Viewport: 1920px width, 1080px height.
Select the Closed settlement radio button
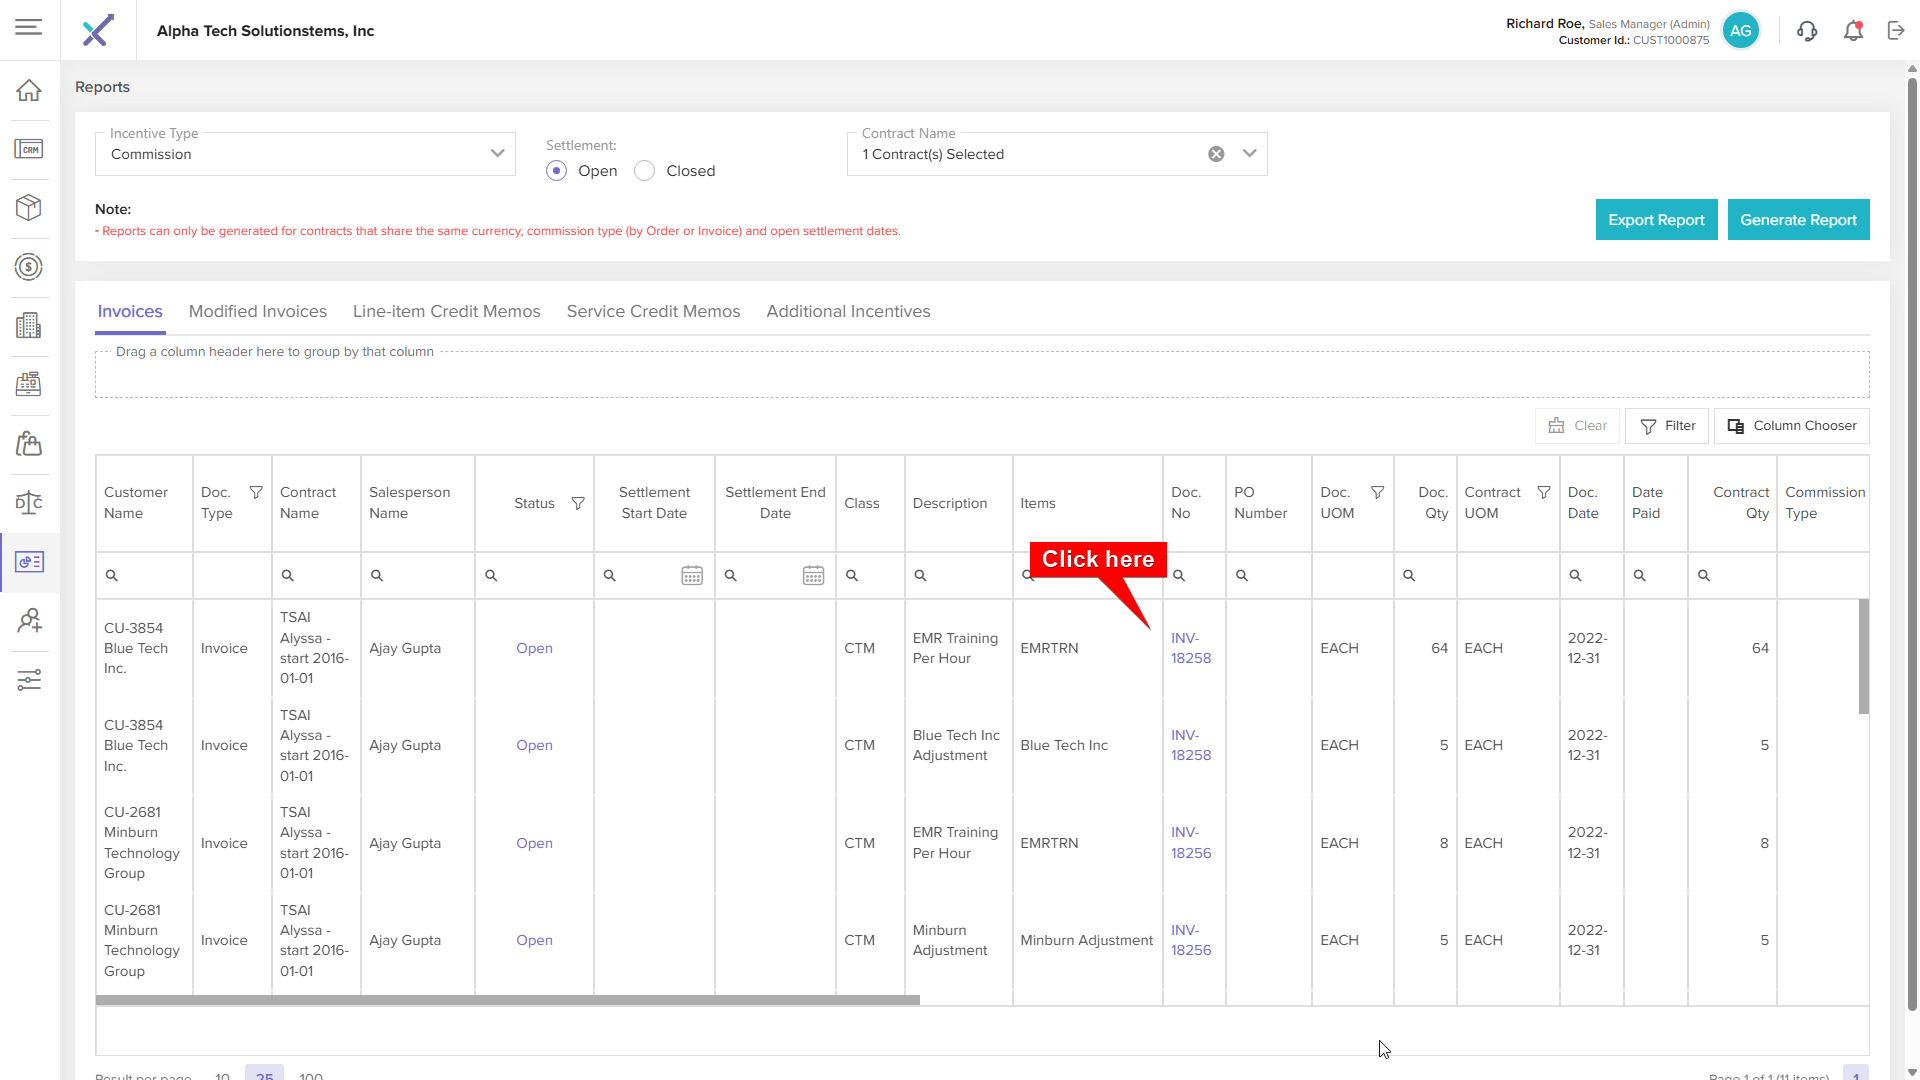pyautogui.click(x=645, y=171)
